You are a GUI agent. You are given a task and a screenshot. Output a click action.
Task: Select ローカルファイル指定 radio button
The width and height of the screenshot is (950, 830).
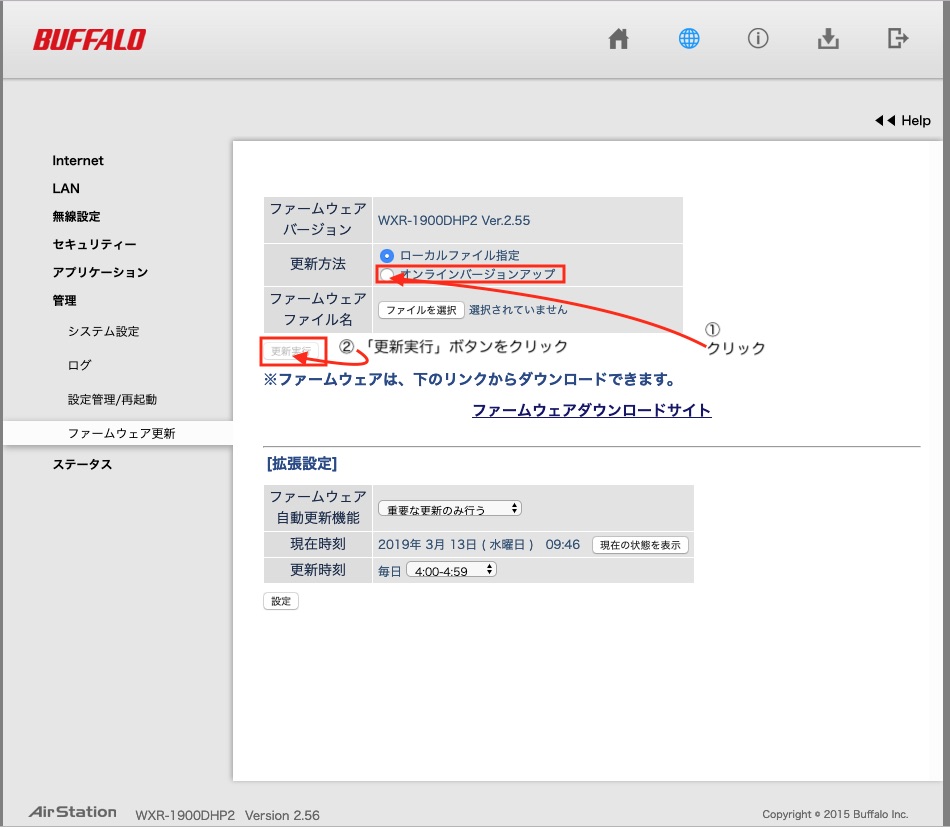(387, 256)
